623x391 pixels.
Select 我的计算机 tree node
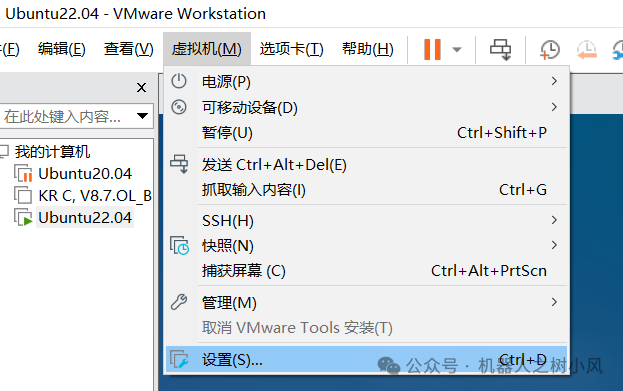[52, 152]
